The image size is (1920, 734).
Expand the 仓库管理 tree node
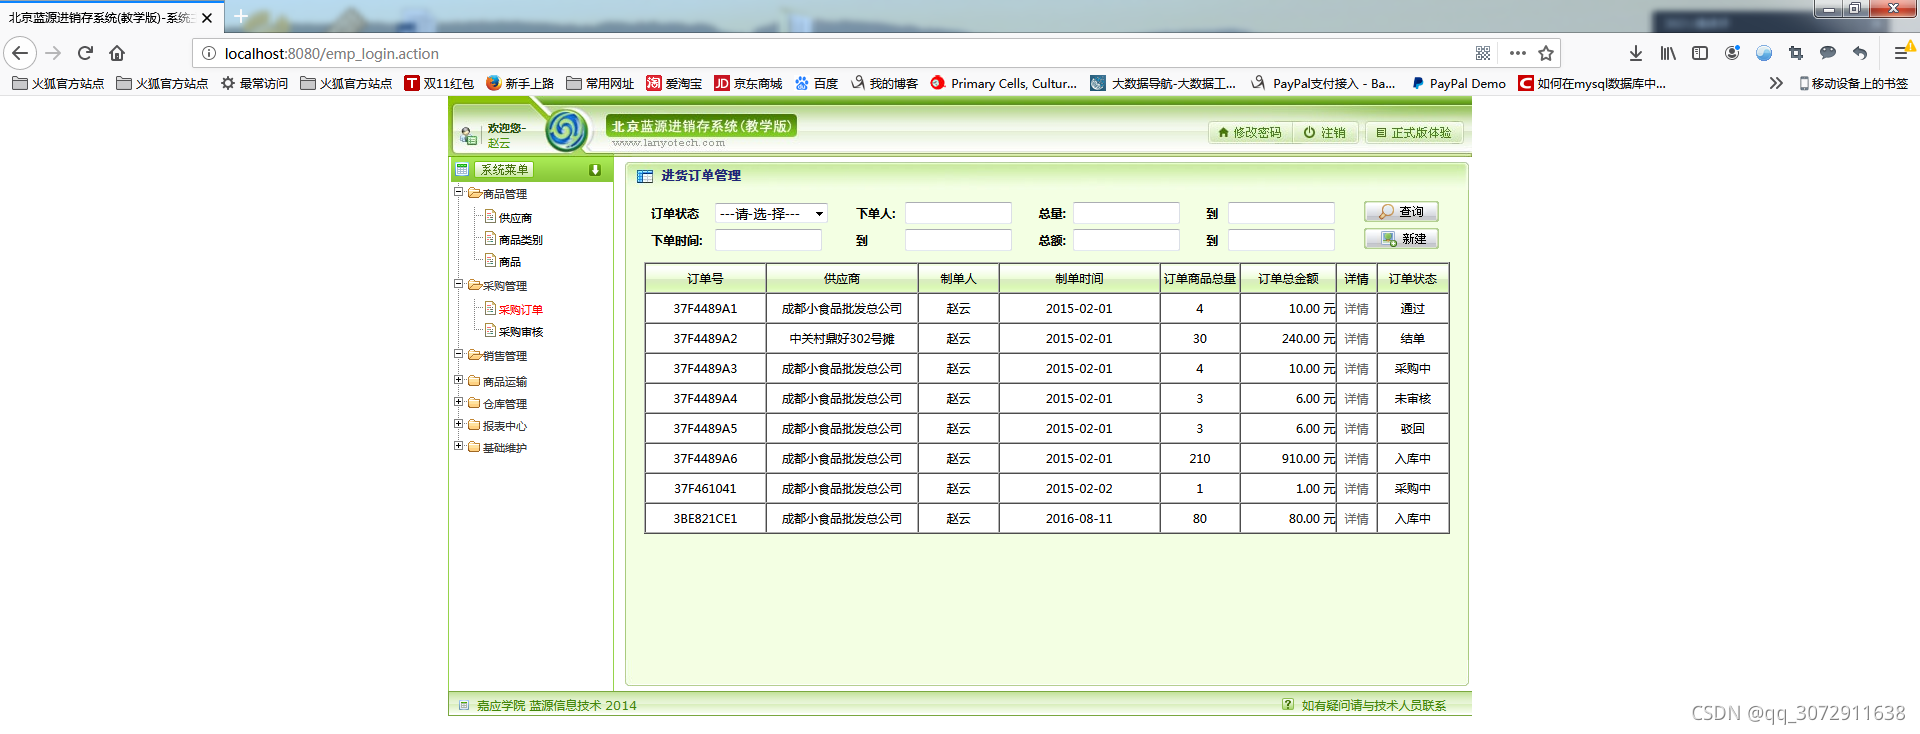coord(459,402)
